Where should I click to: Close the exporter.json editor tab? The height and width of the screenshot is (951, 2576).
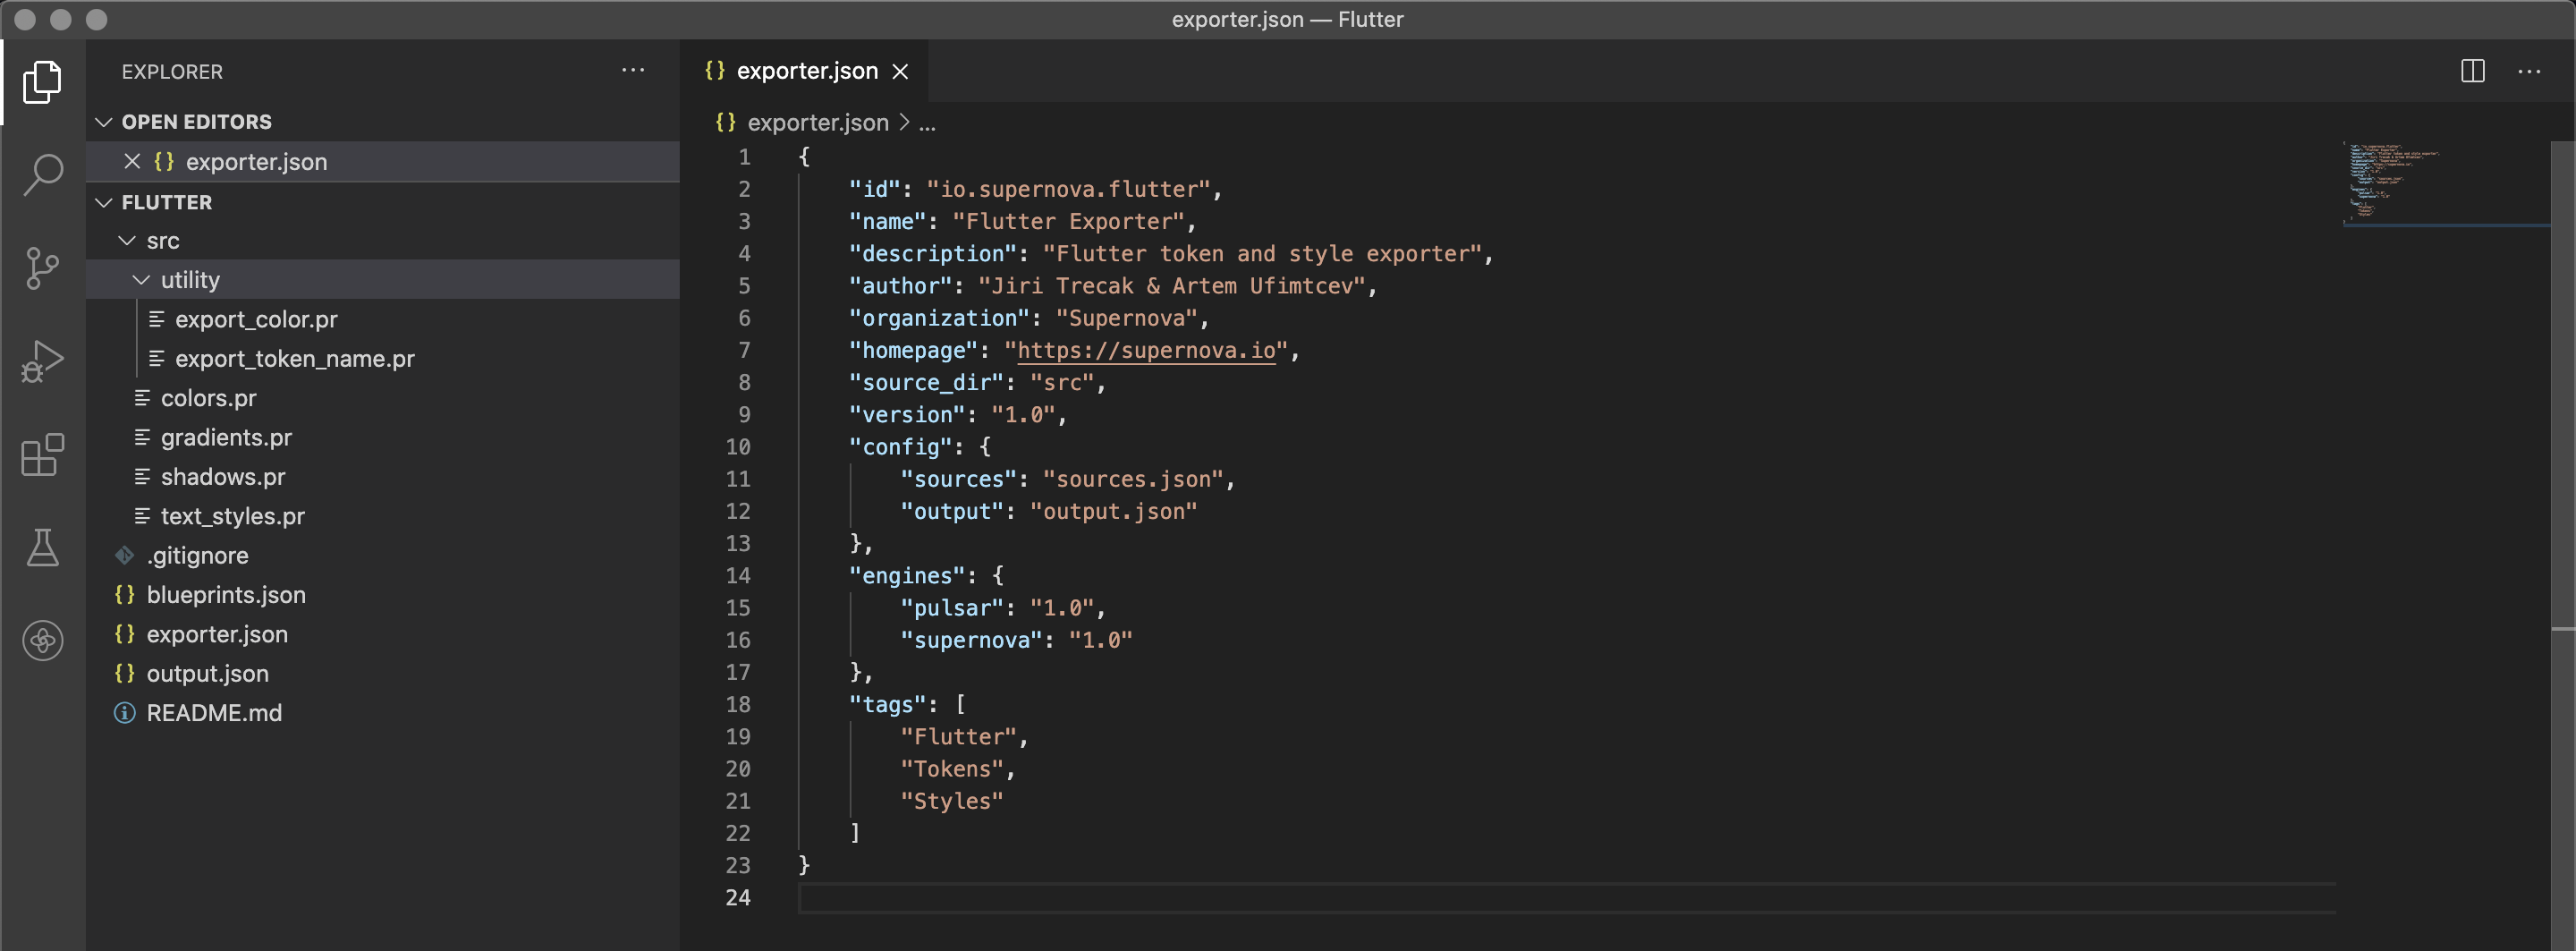point(900,71)
